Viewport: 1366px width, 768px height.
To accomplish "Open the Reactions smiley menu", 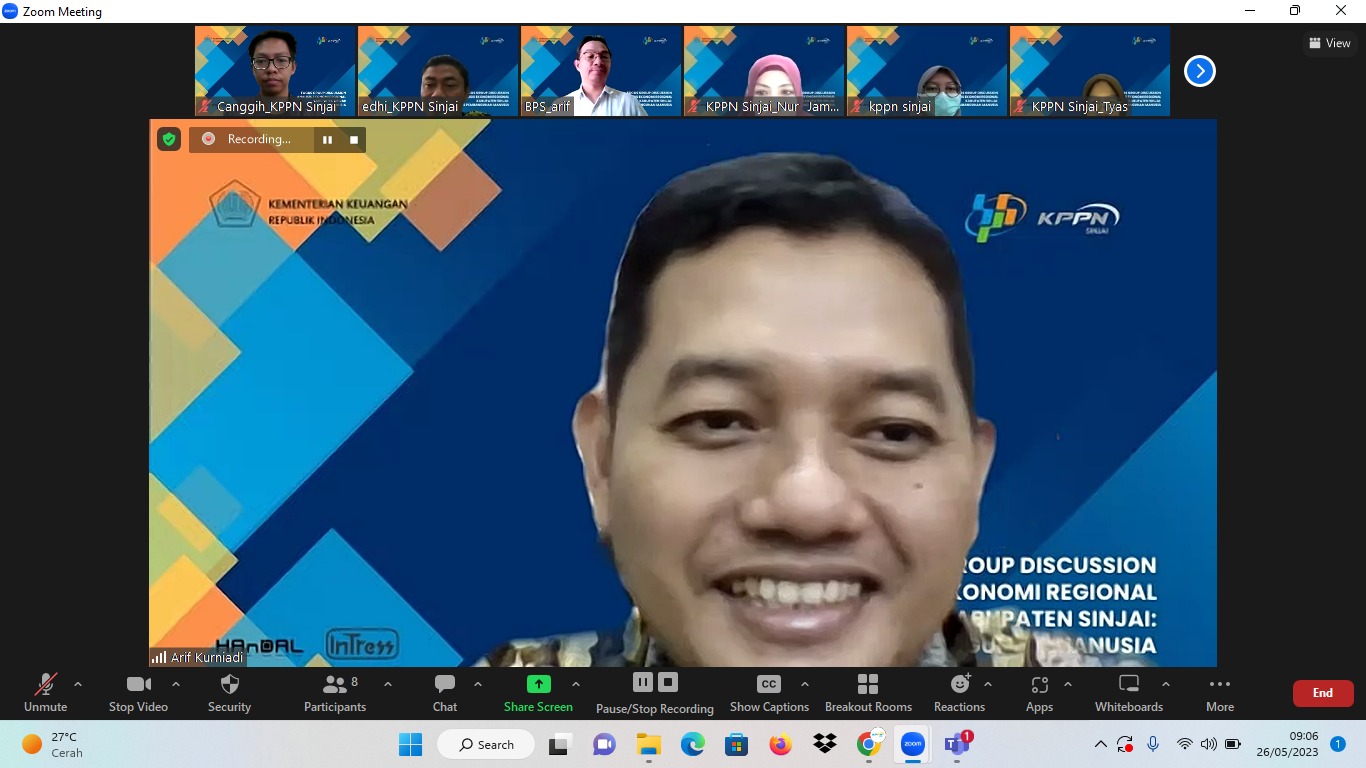I will pyautogui.click(x=959, y=692).
